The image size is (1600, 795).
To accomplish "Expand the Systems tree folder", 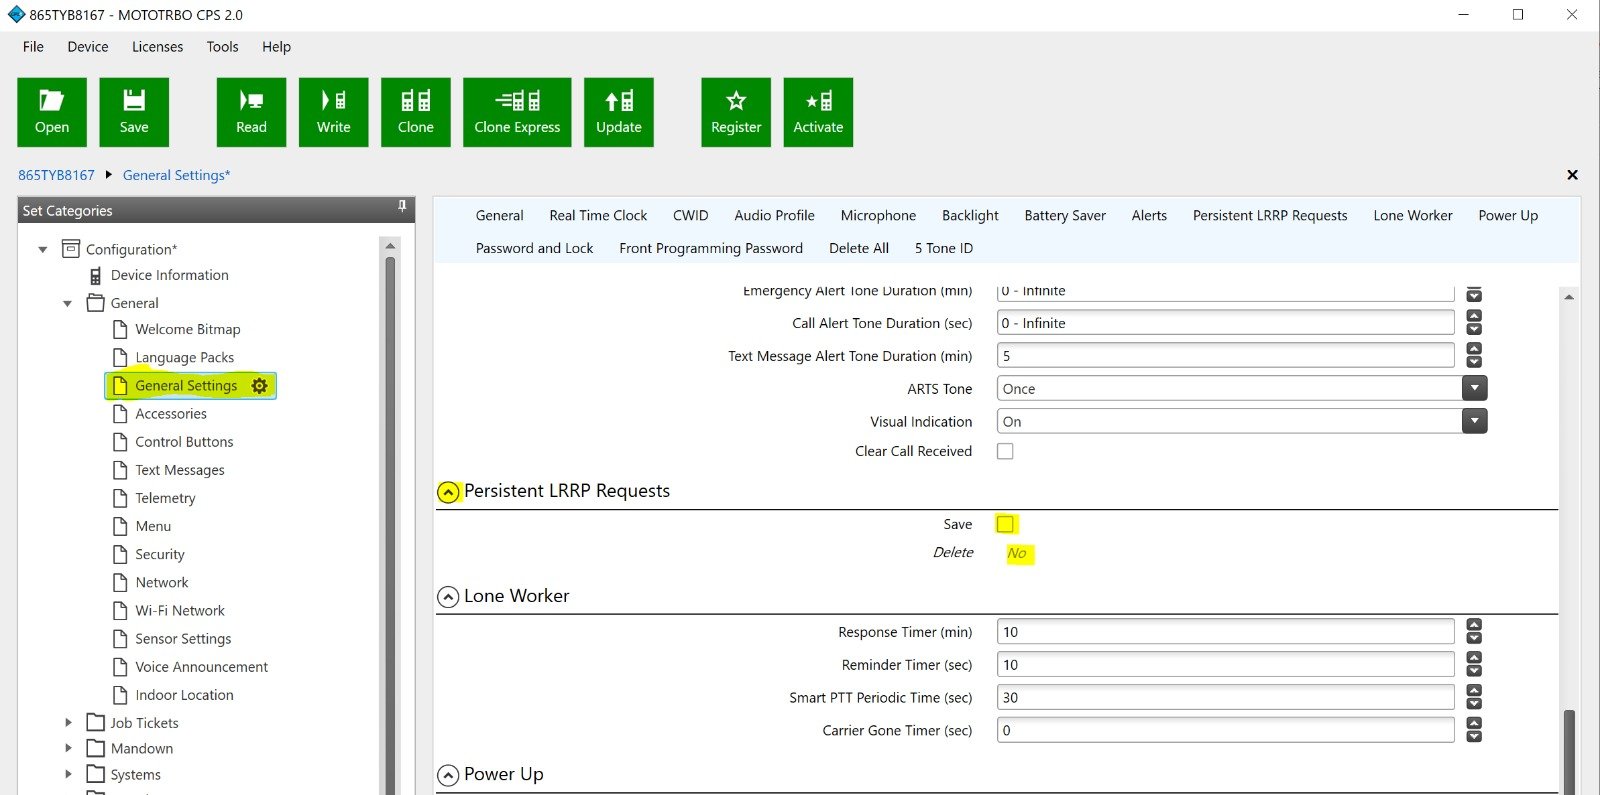I will (x=68, y=774).
